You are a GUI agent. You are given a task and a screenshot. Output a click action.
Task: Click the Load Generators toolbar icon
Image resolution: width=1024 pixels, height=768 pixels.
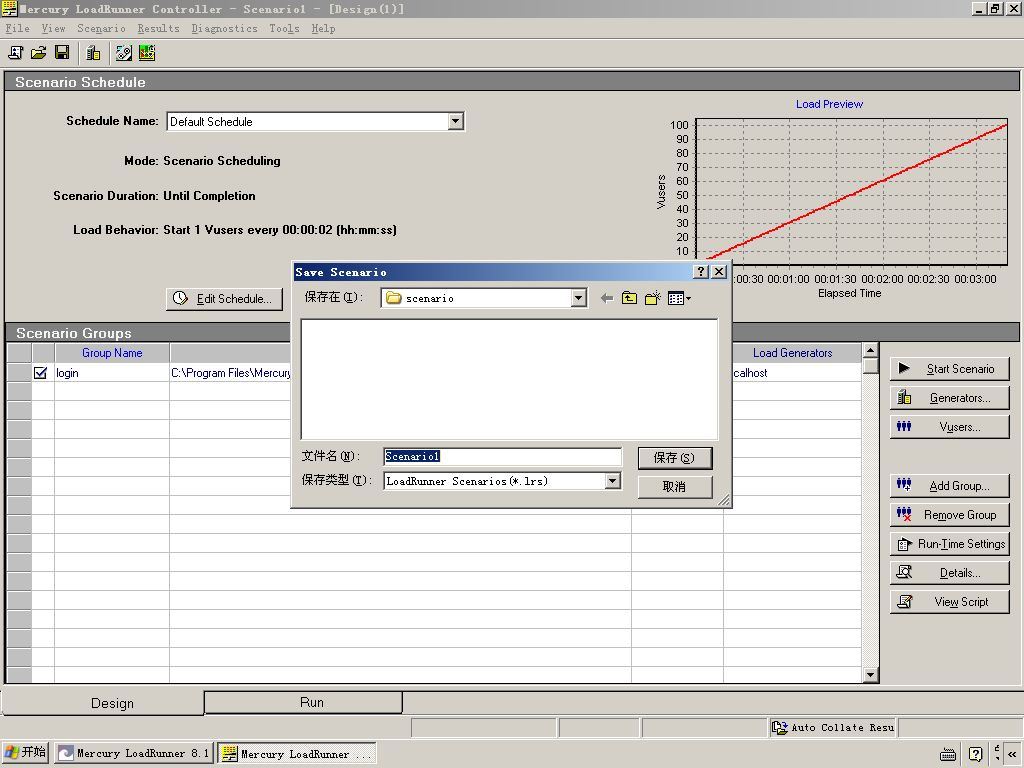coord(93,53)
